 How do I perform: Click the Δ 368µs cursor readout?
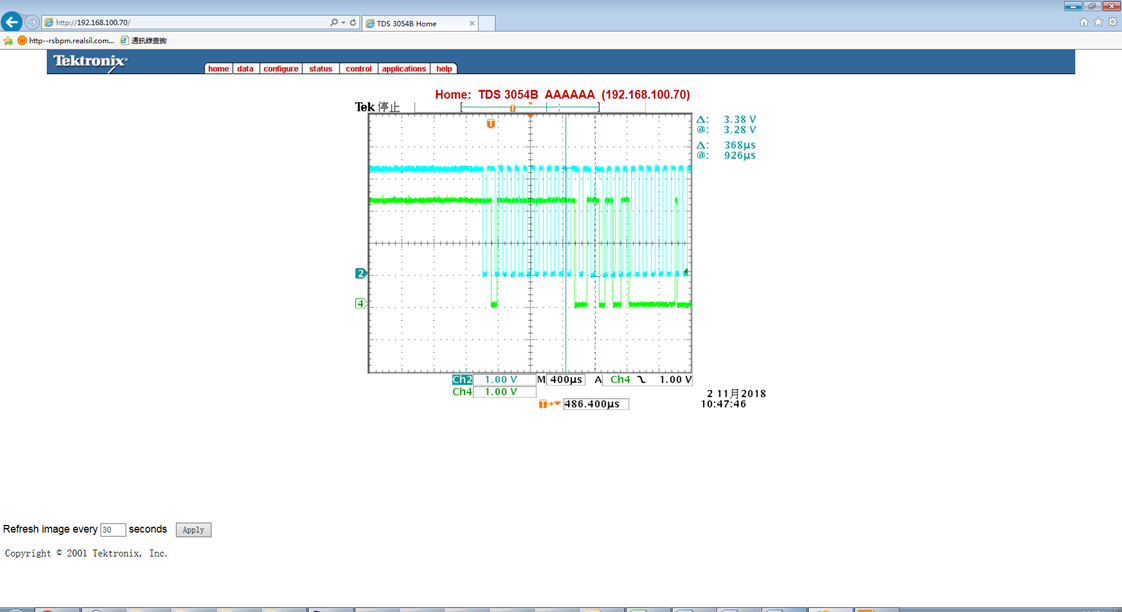tap(726, 145)
